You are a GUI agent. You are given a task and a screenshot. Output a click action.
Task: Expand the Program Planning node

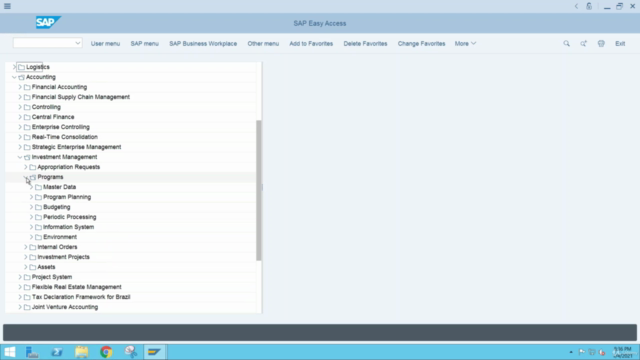[31, 197]
